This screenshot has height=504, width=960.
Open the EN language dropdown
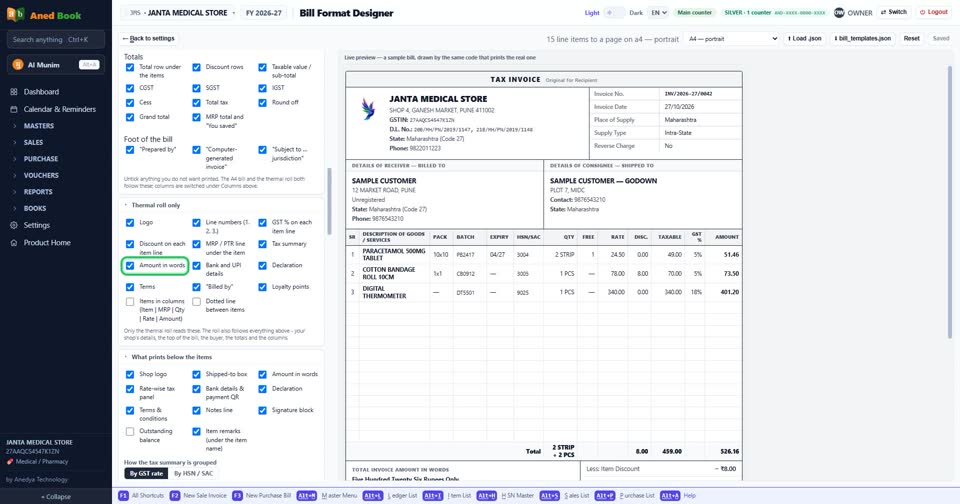click(658, 12)
